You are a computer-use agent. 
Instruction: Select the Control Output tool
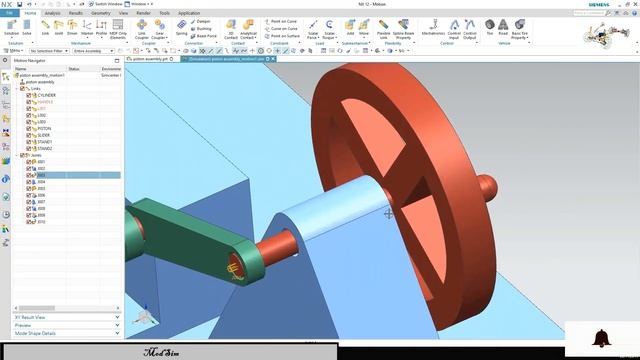470,29
